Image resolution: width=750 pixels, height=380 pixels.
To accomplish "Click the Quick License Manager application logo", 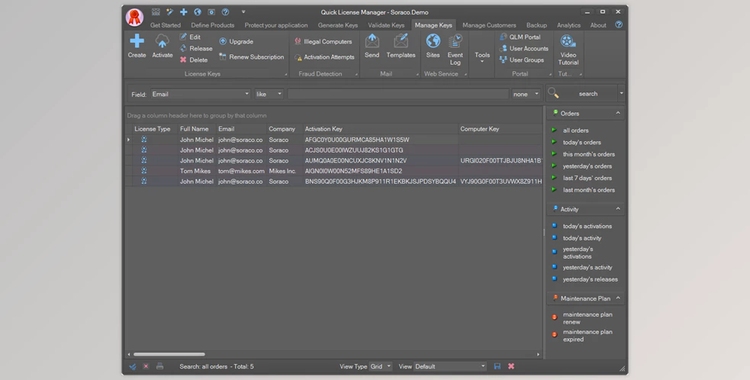I will pyautogui.click(x=135, y=17).
